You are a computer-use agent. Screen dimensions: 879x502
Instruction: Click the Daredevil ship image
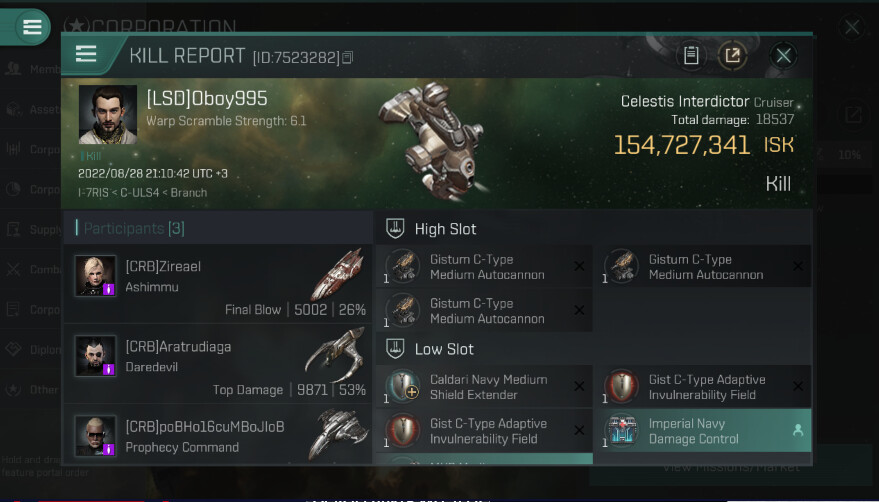point(335,353)
